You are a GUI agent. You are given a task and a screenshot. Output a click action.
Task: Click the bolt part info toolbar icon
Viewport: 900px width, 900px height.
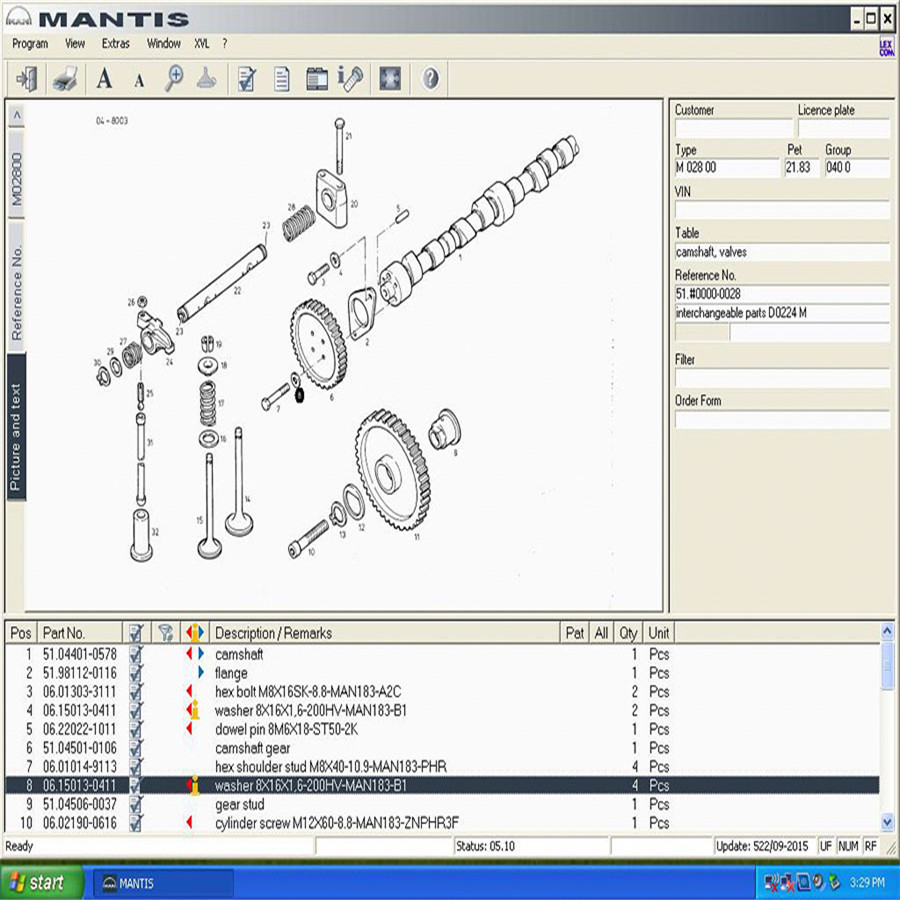(x=350, y=79)
